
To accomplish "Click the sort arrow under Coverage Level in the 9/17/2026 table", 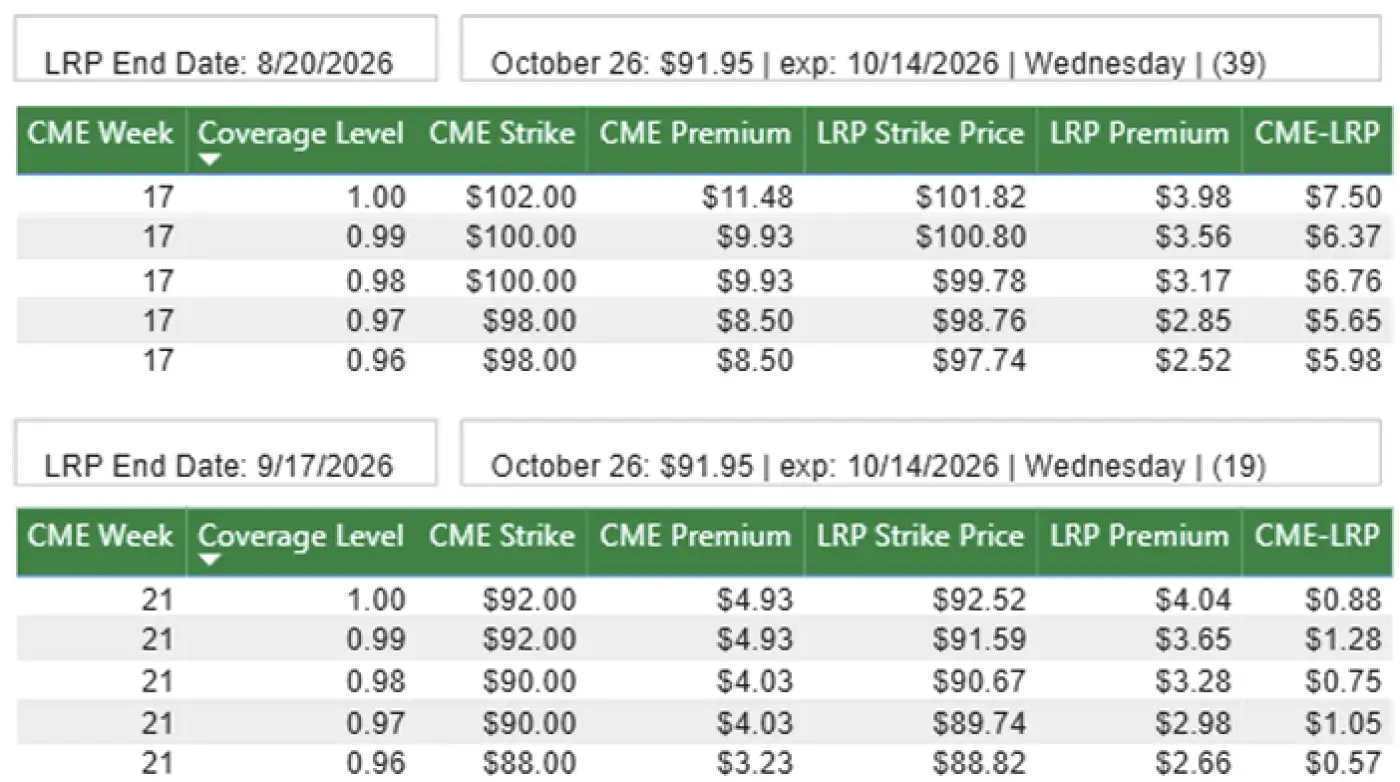I will pos(208,563).
